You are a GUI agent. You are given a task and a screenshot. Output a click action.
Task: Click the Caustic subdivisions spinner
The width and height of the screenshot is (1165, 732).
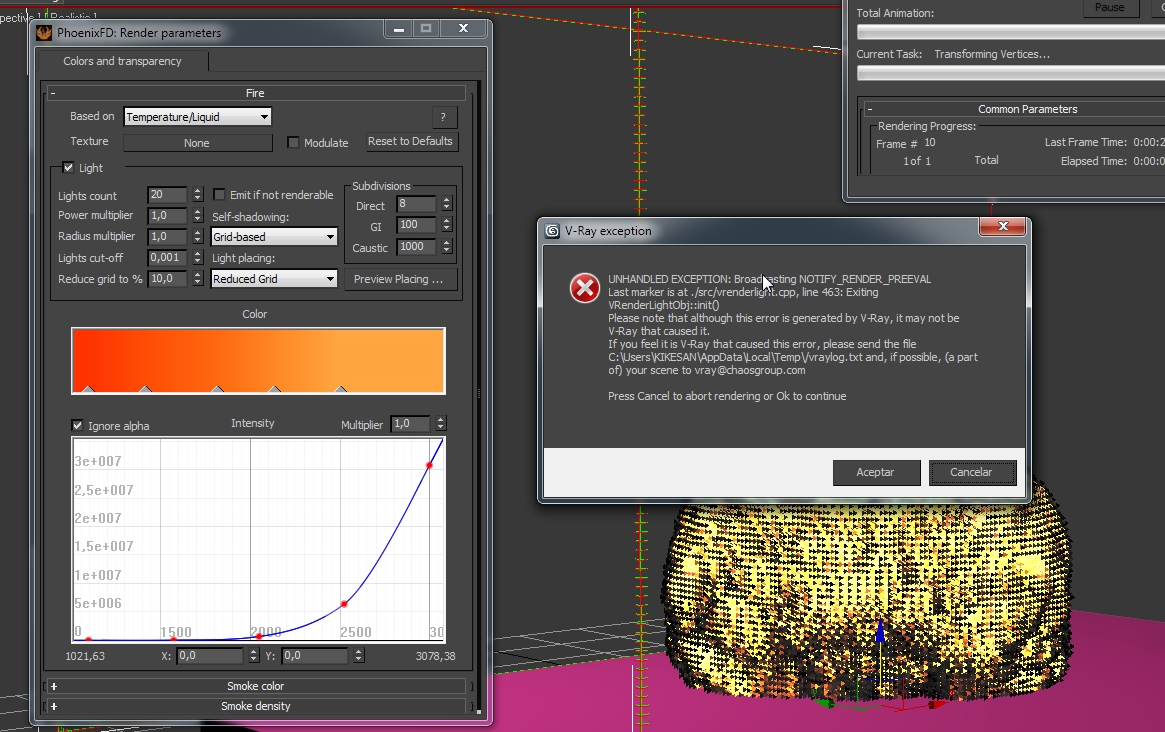447,247
